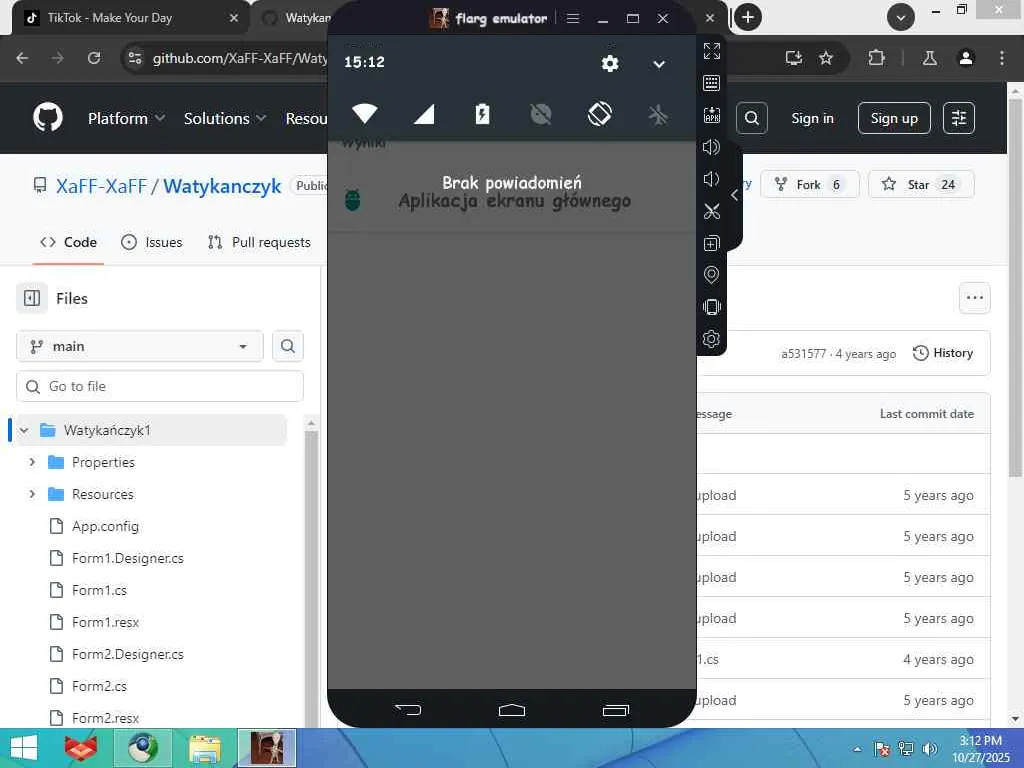This screenshot has height=768, width=1024.
Task: Toggle auto-rotate tile
Action: [x=600, y=114]
